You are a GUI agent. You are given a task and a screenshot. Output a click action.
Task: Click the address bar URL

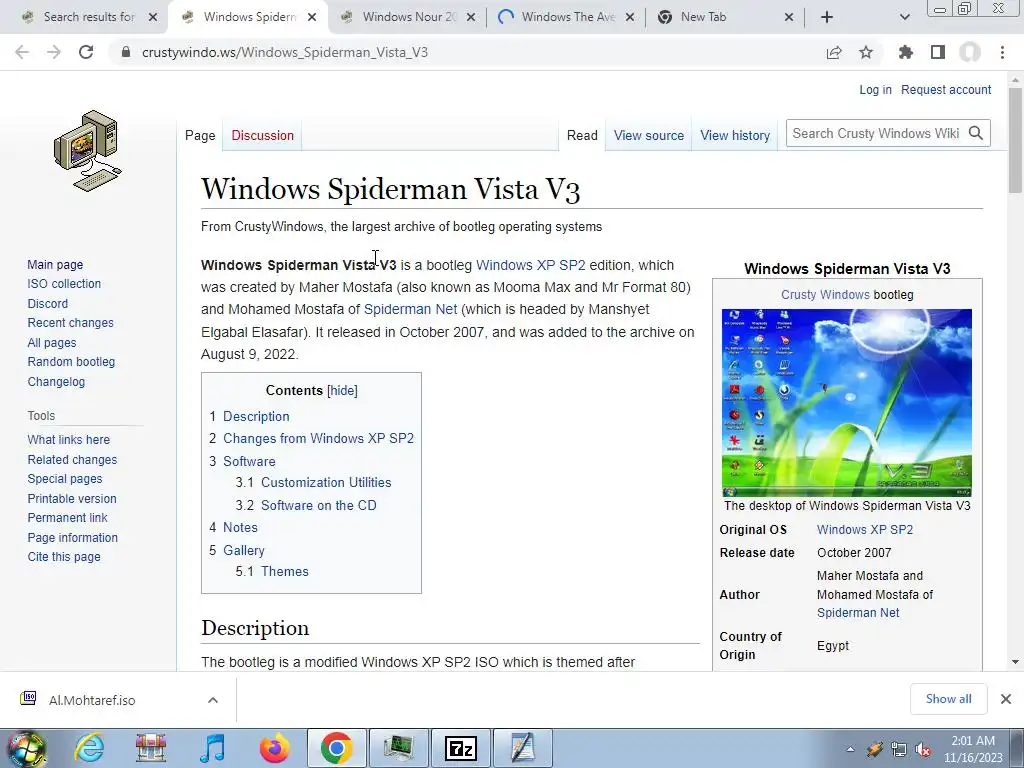285,52
